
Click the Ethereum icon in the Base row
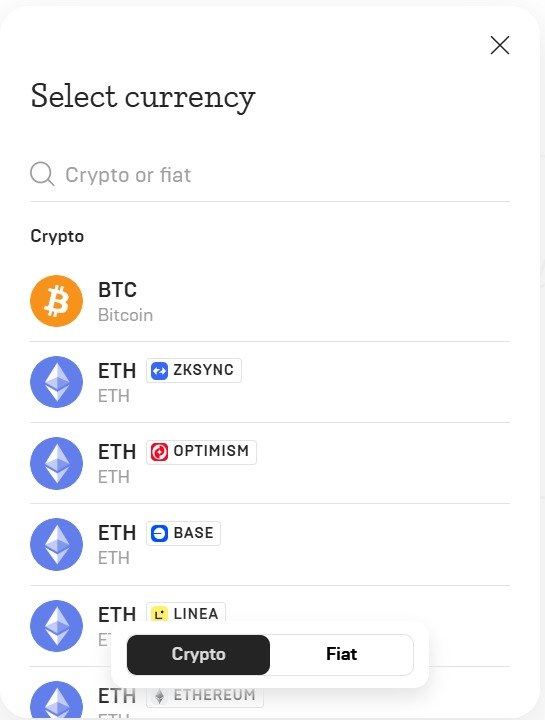click(56, 545)
